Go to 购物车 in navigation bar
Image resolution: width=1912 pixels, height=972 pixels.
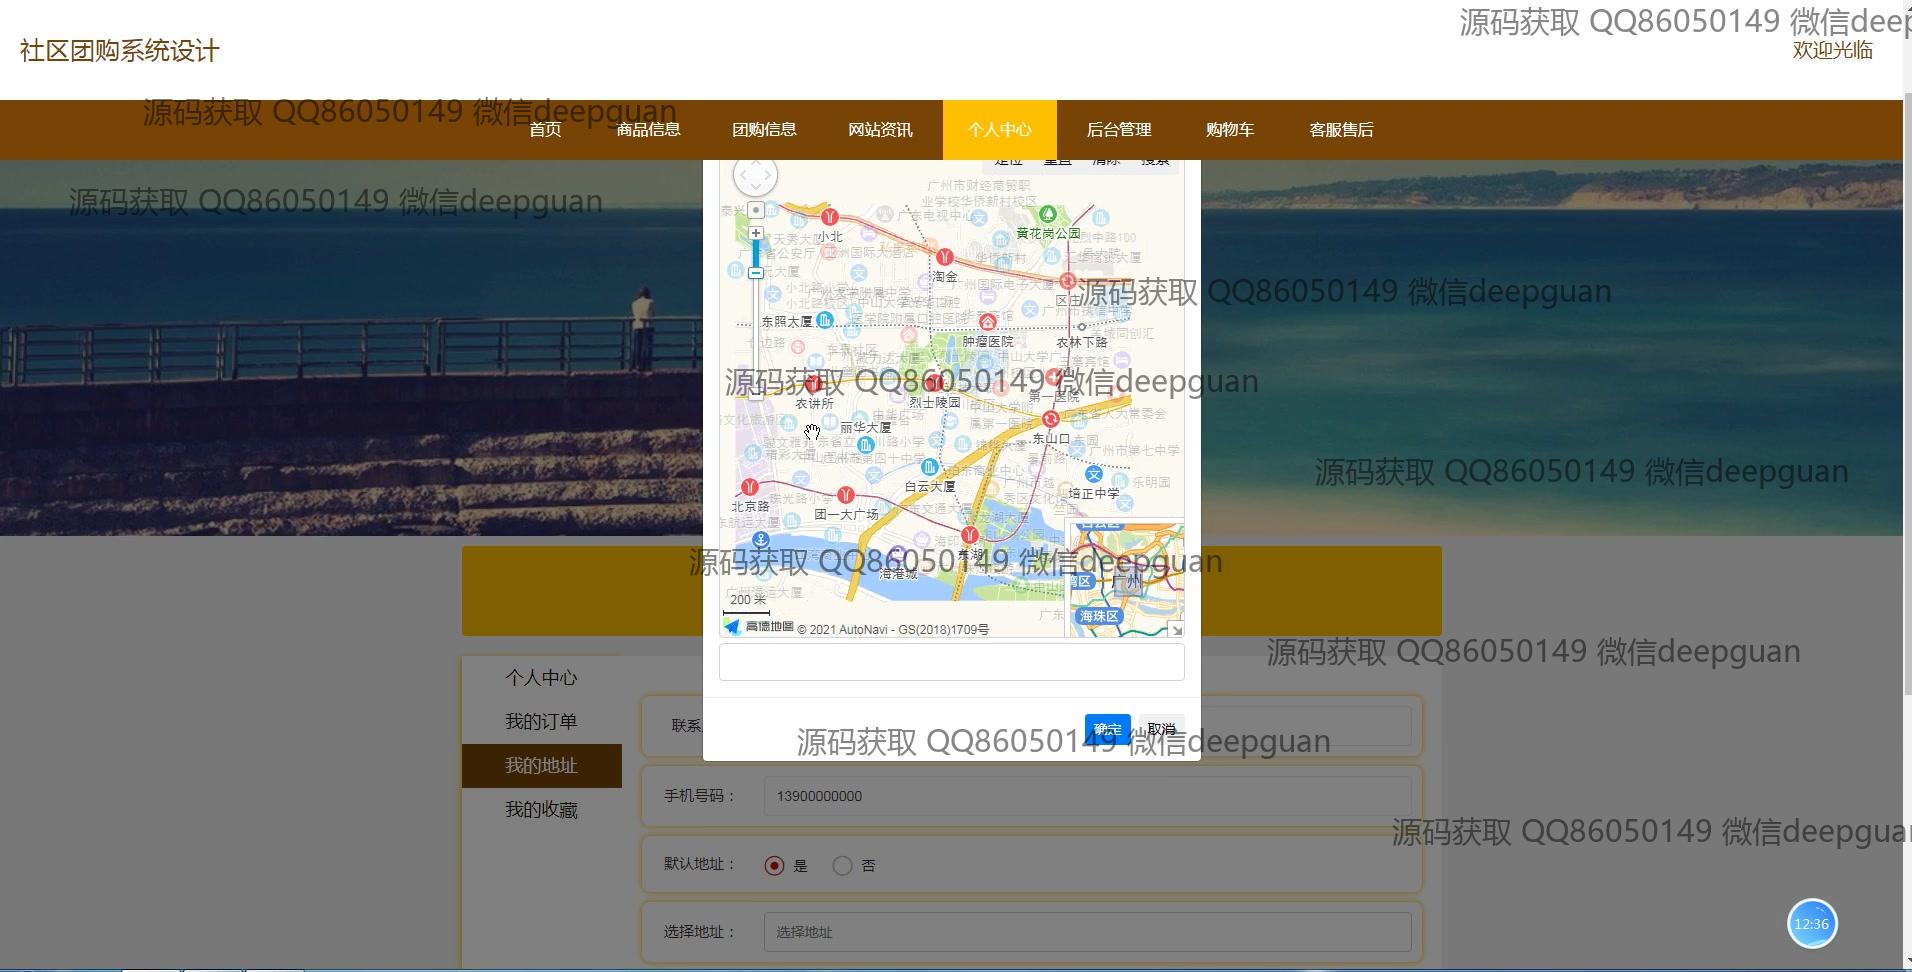[x=1229, y=130]
